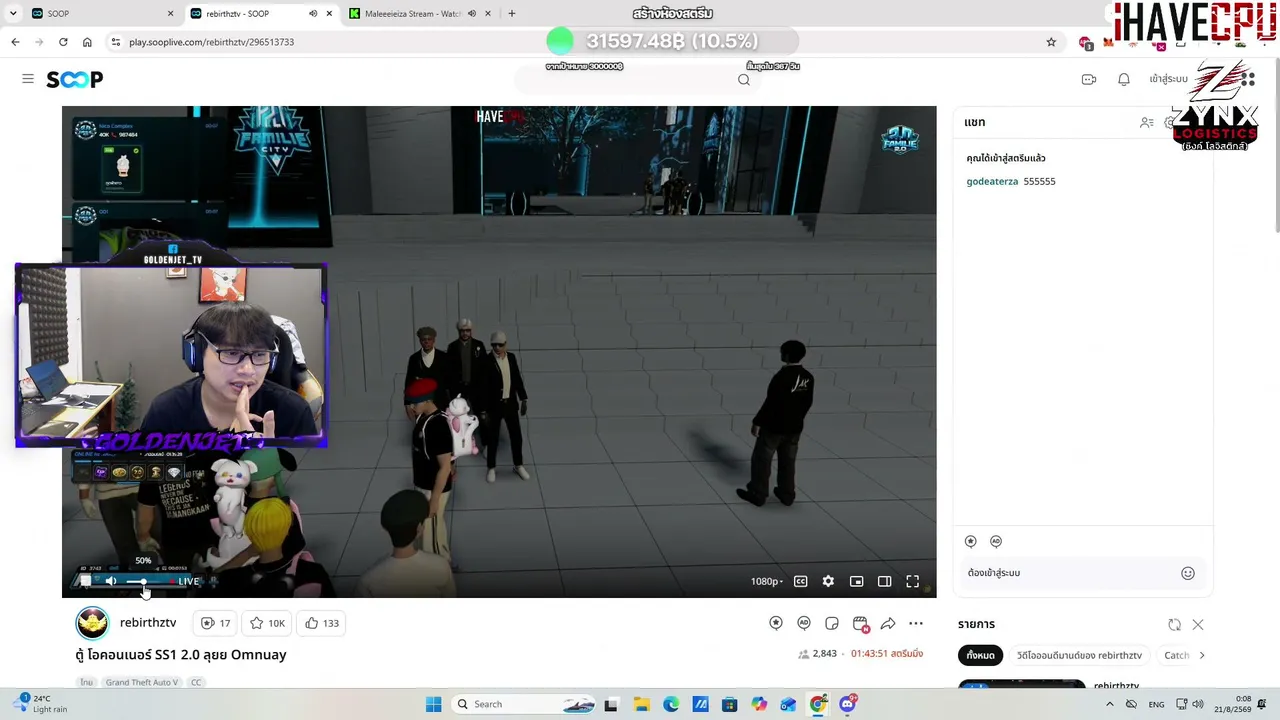Favorite the channel, 10K star button
The width and height of the screenshot is (1280, 720).
coord(268,623)
